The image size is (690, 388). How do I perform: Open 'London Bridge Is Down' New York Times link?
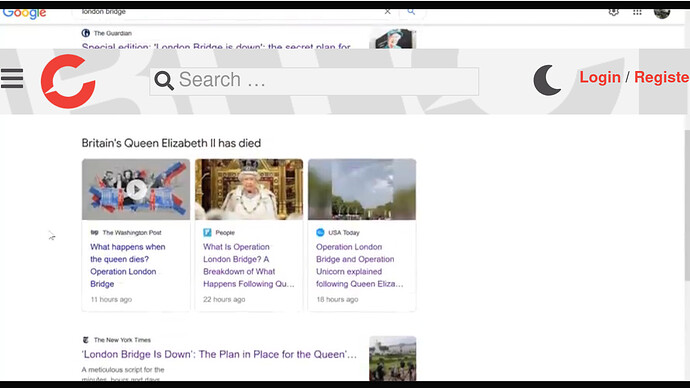pos(219,354)
